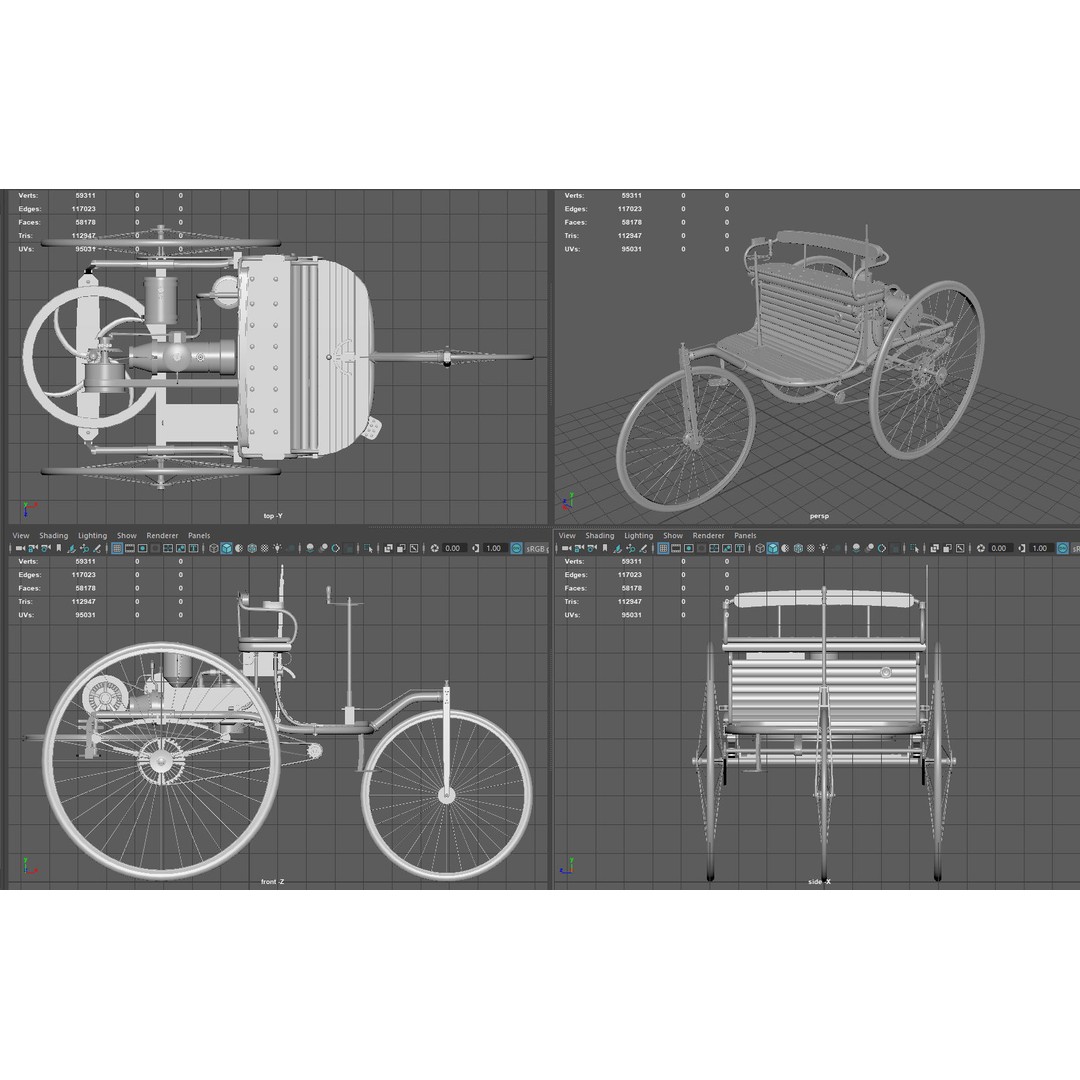The image size is (1080, 1080).
Task: Open View menu in front panel
Action: click(x=21, y=535)
